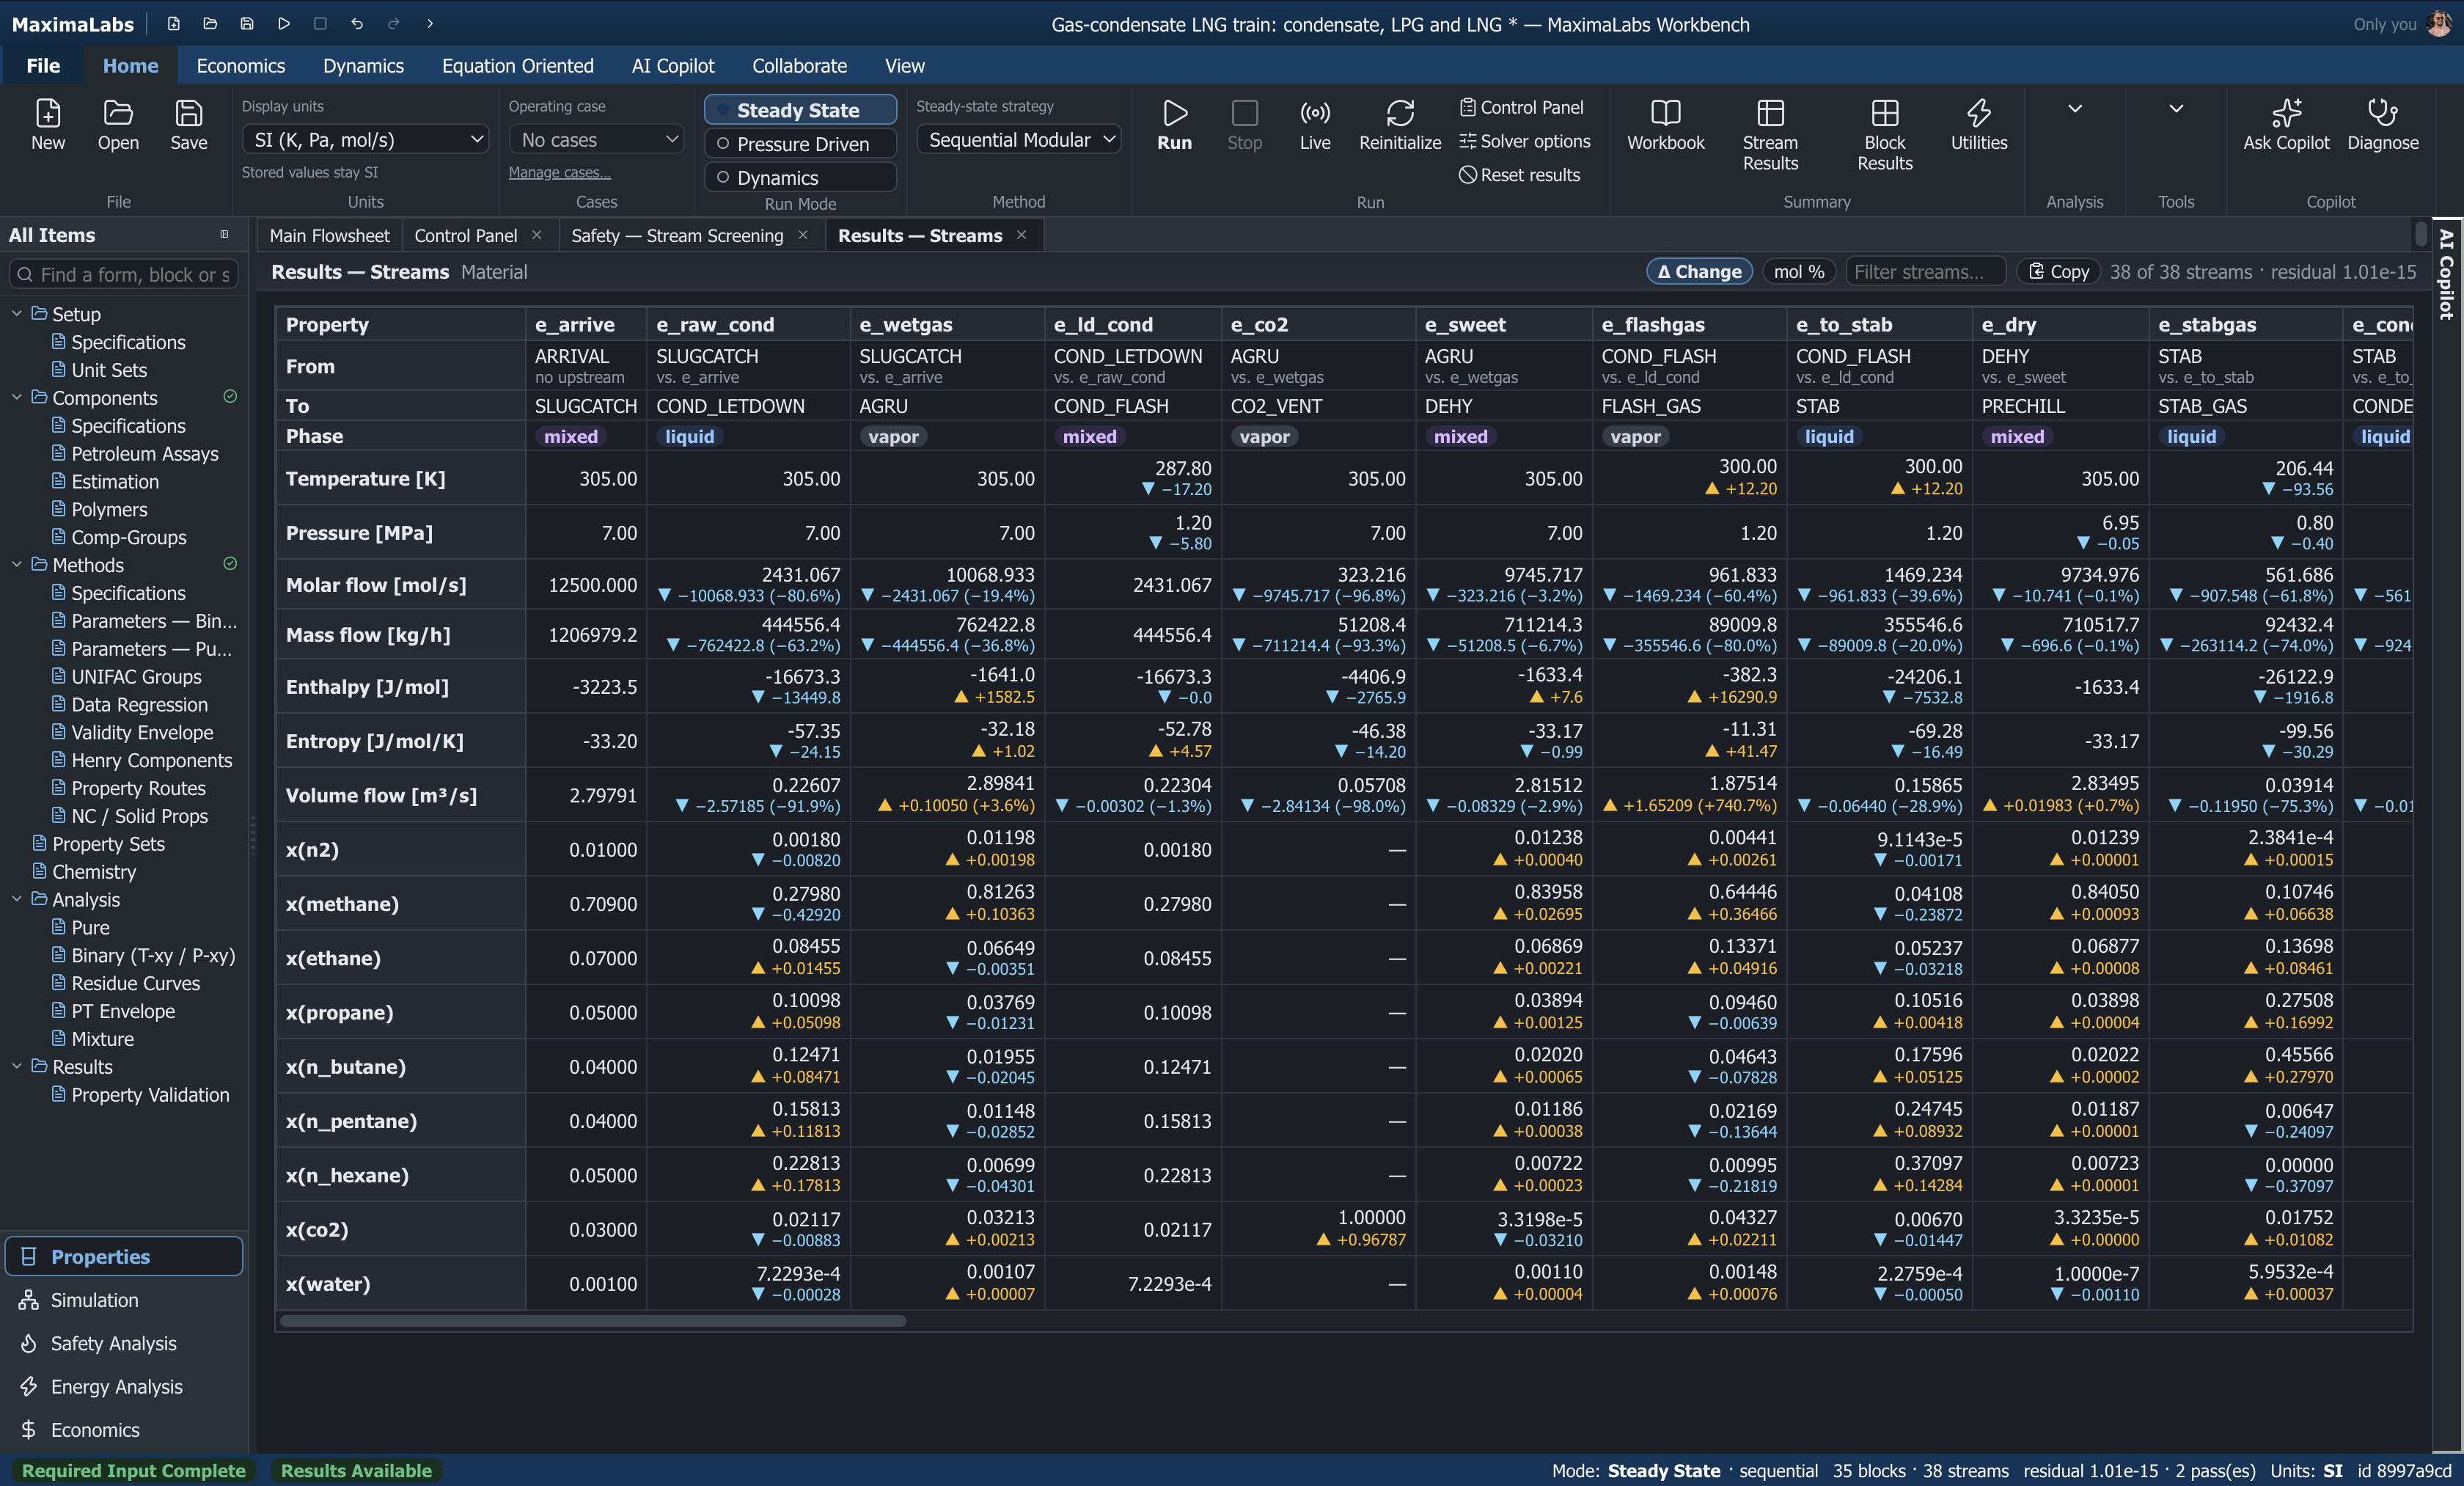Image resolution: width=2464 pixels, height=1486 pixels.
Task: Select the Dynamics run mode option
Action: 800,178
